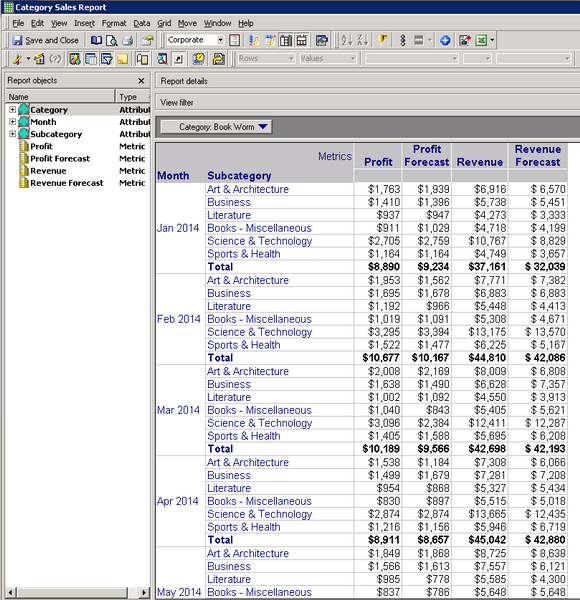Click the yellow sticky note icon
The height and width of the screenshot is (600, 580).
pyautogui.click(x=123, y=59)
